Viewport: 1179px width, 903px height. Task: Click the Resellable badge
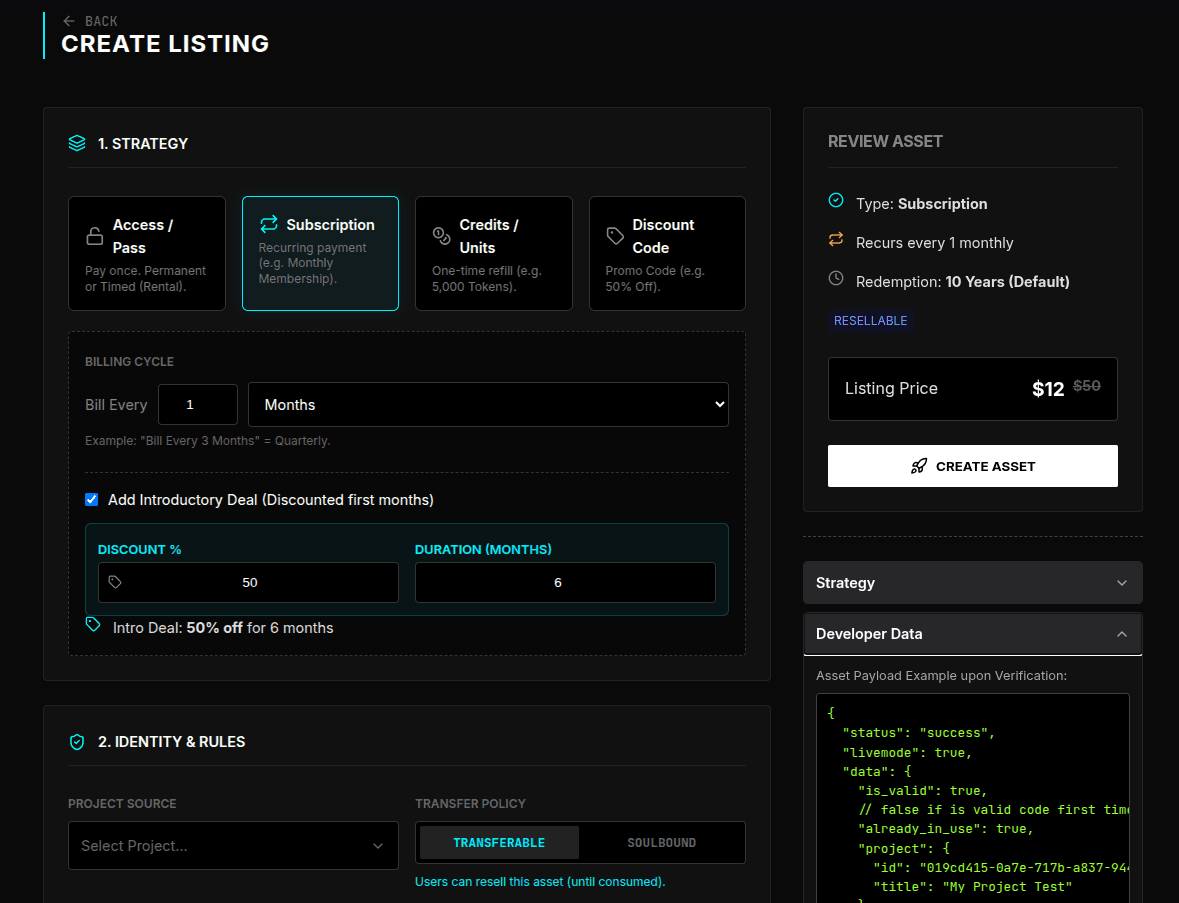click(870, 321)
